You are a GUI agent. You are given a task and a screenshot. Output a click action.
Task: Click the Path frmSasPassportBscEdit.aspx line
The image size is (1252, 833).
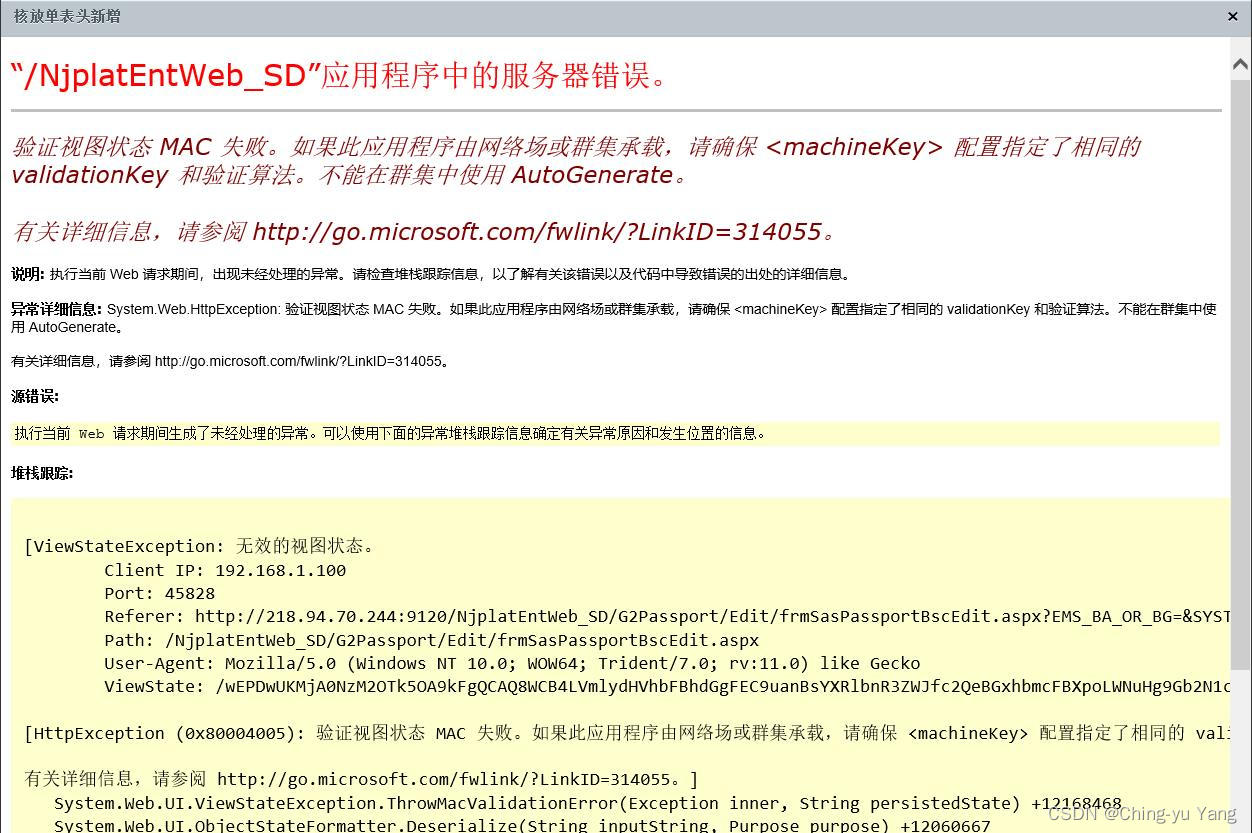(430, 640)
